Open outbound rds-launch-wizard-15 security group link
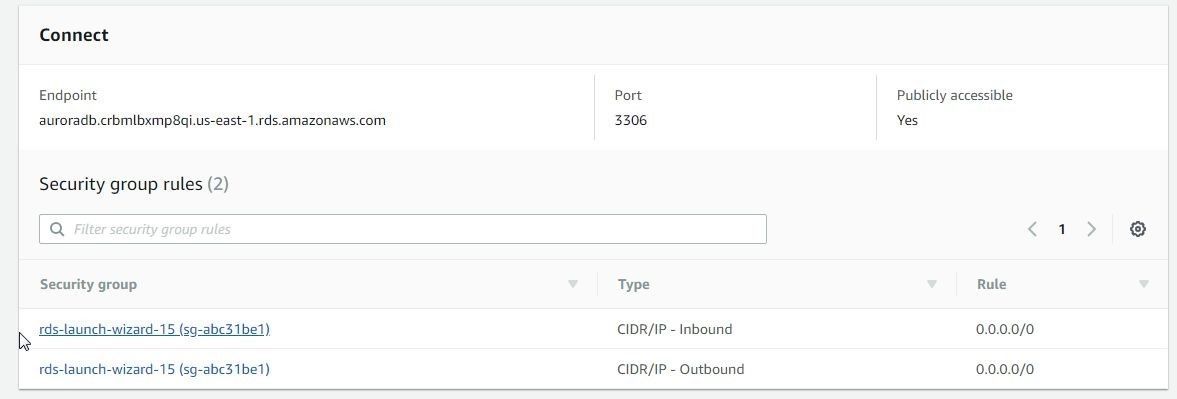 (x=154, y=369)
